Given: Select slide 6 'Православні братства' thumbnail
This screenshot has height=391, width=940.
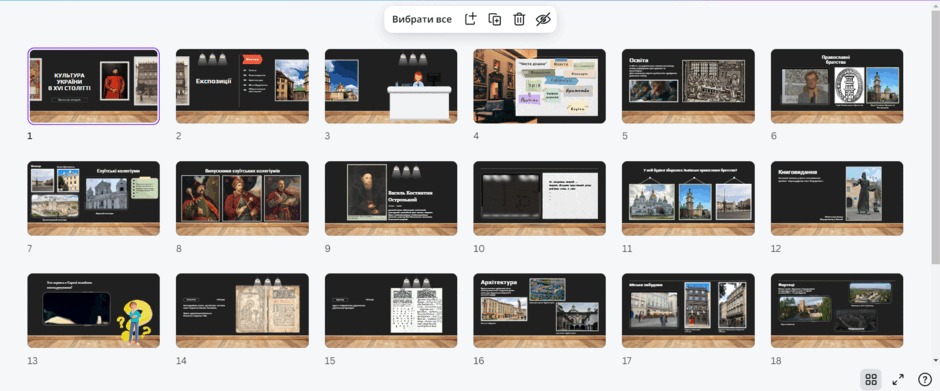Looking at the screenshot, I should [x=837, y=86].
